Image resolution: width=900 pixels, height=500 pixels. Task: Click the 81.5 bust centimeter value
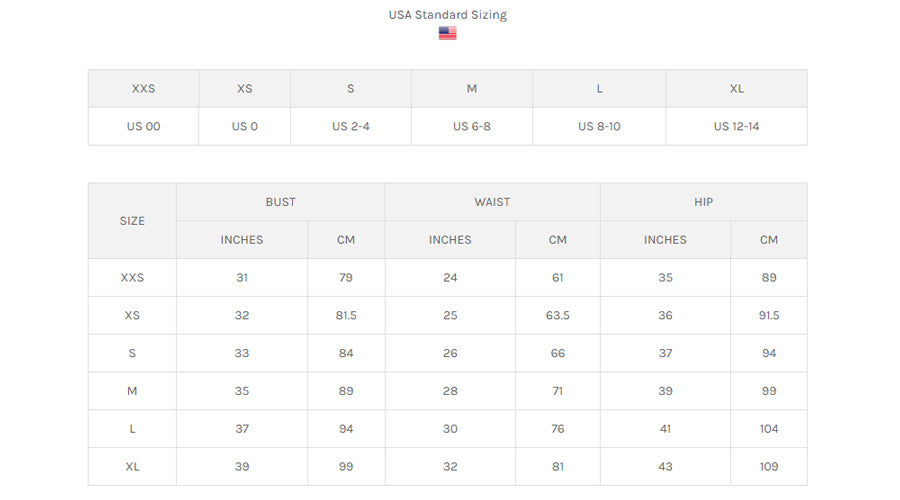pyautogui.click(x=346, y=316)
